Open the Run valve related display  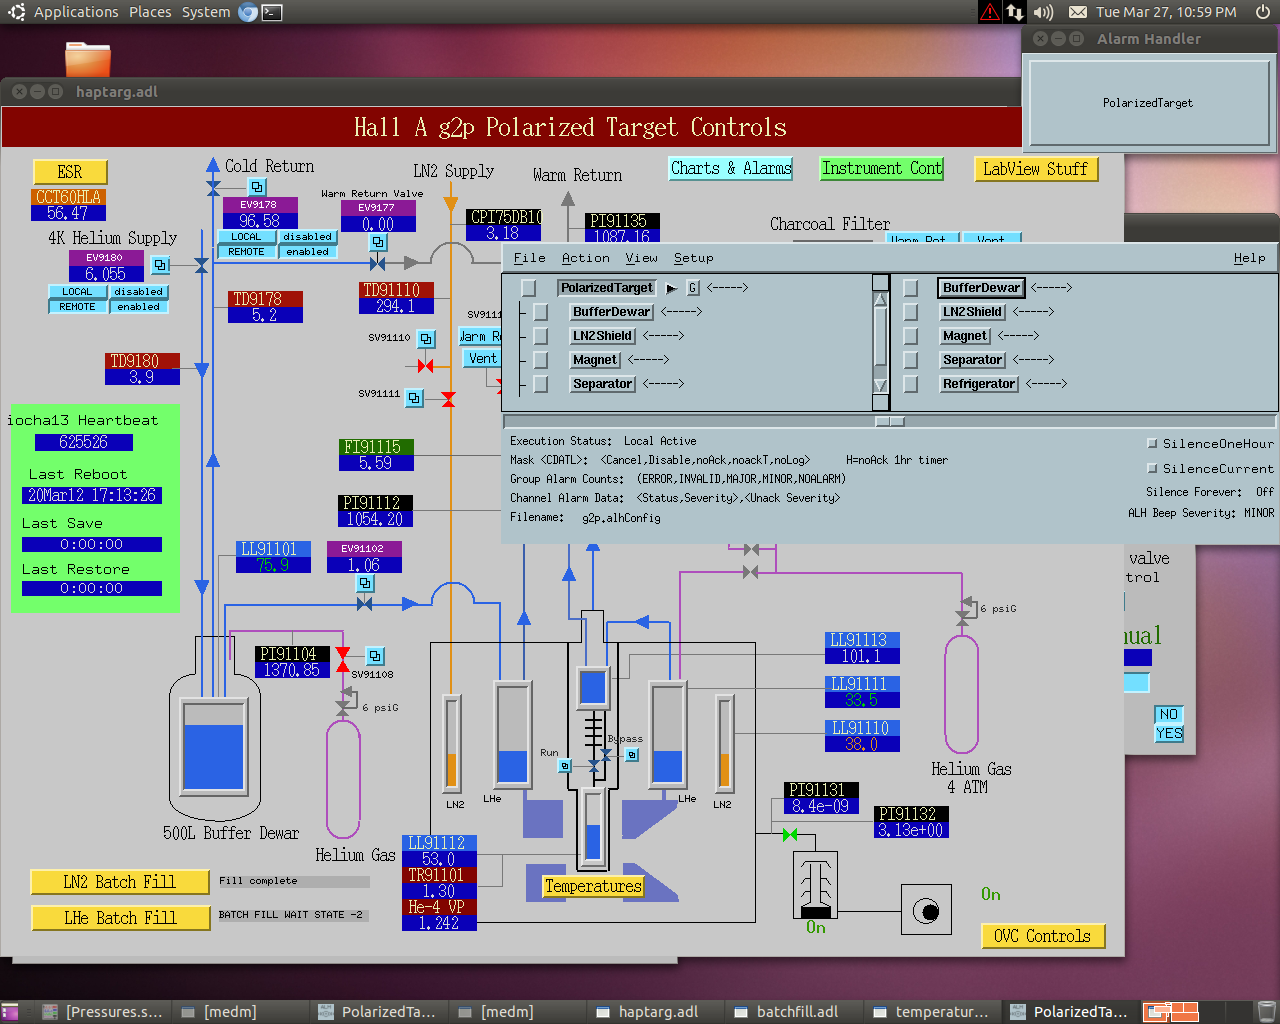[x=565, y=765]
